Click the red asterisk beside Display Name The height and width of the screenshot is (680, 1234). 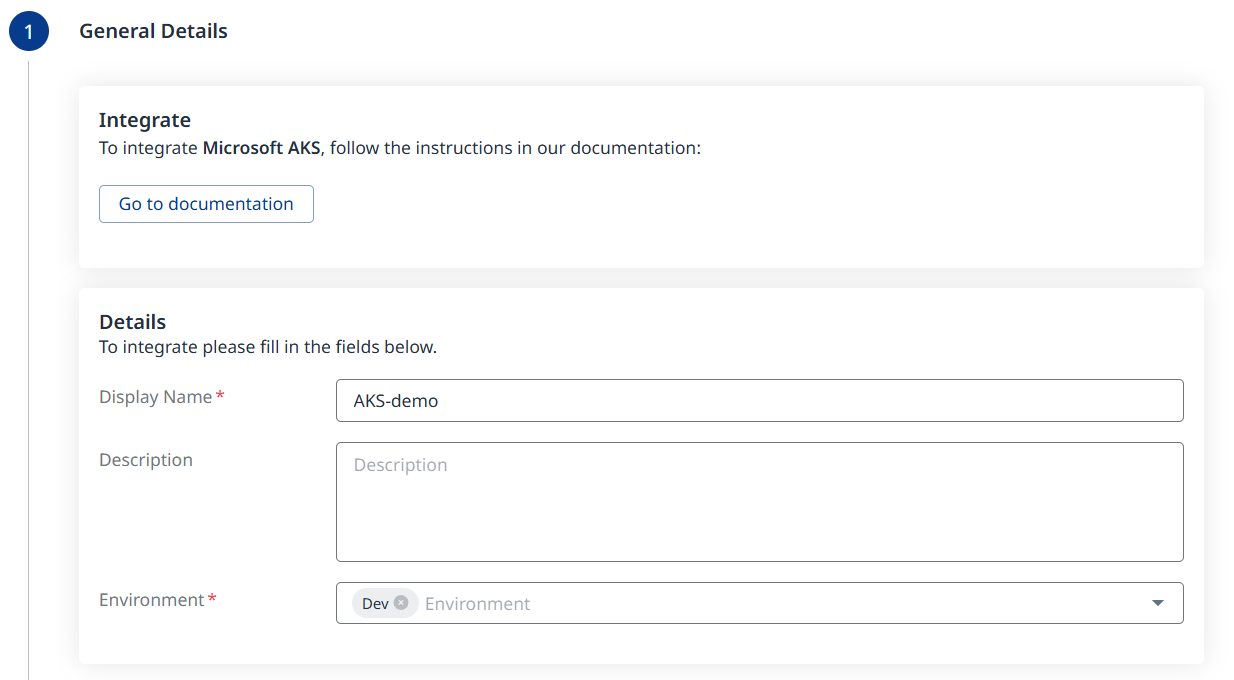220,397
